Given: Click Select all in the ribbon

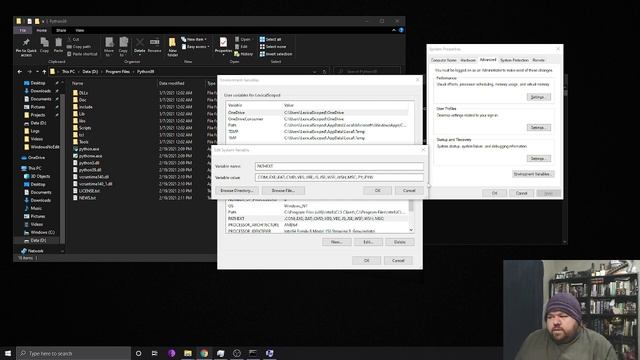Looking at the screenshot, I should click(270, 39).
